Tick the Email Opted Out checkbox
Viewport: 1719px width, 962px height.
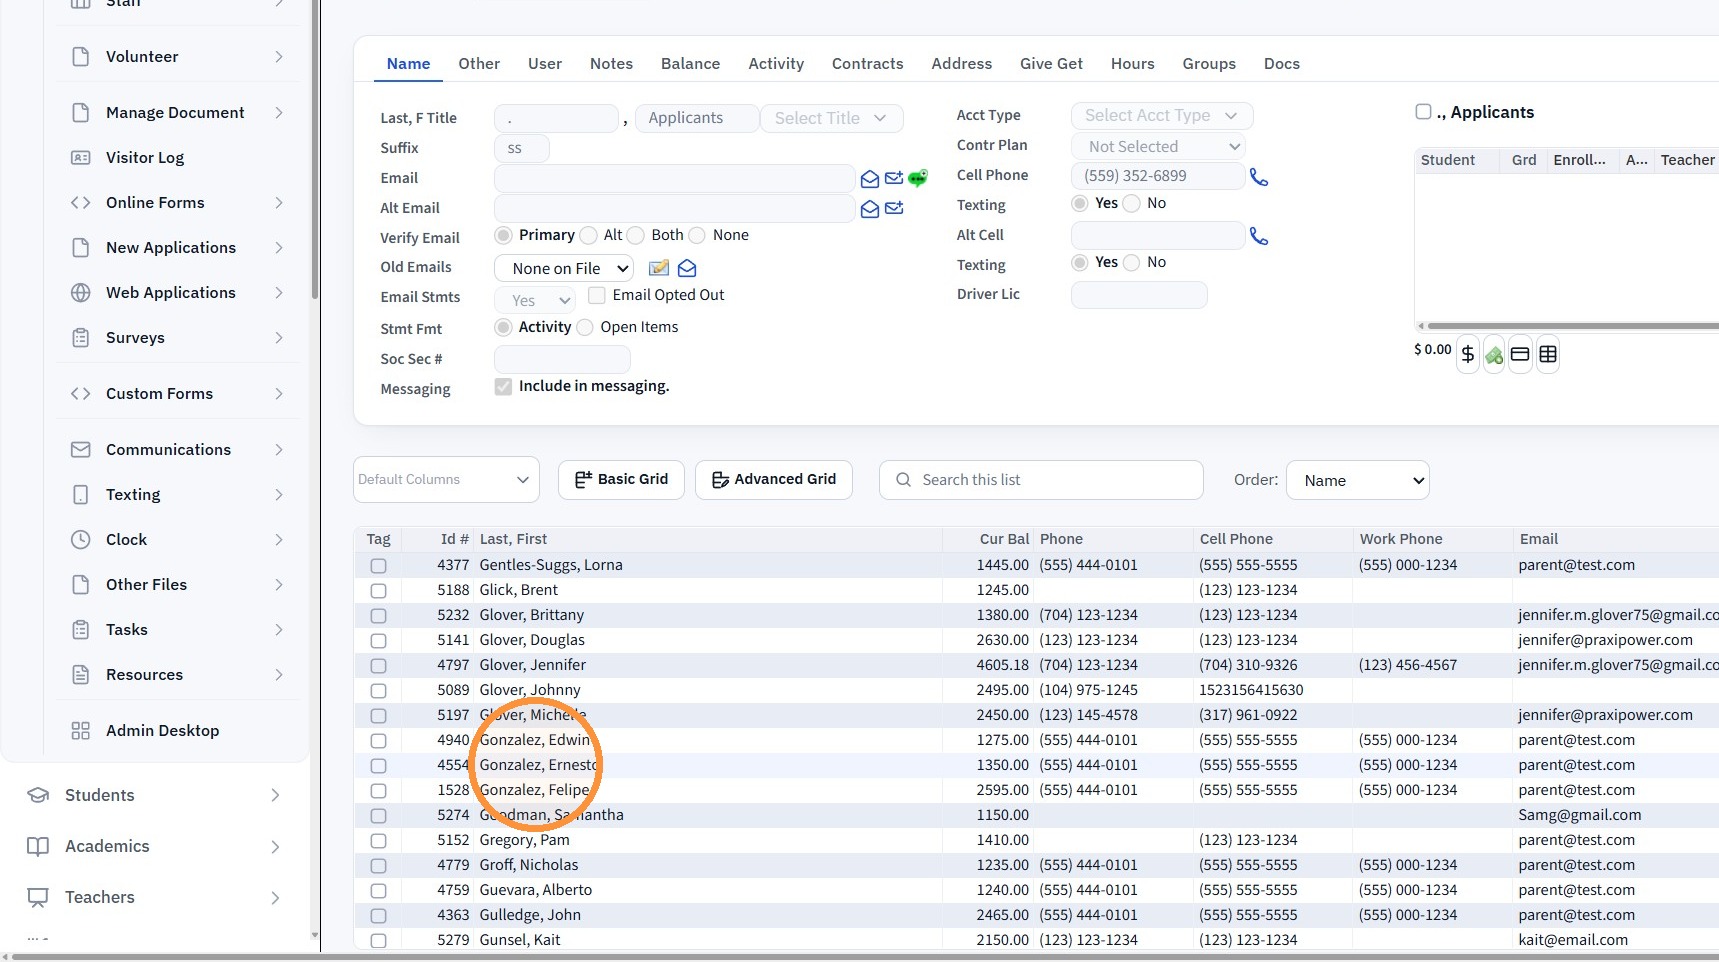(x=597, y=295)
